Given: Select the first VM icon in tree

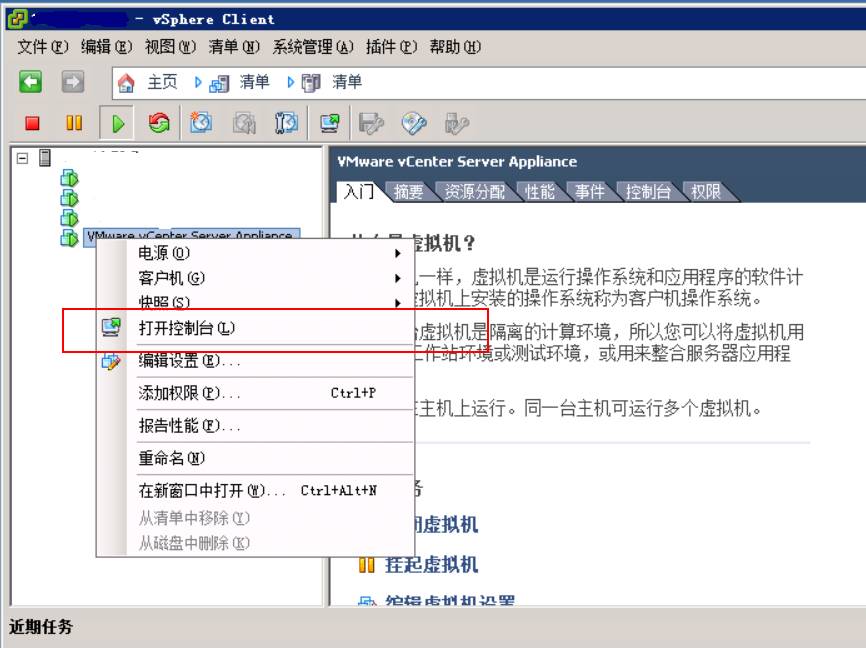Looking at the screenshot, I should click(69, 178).
